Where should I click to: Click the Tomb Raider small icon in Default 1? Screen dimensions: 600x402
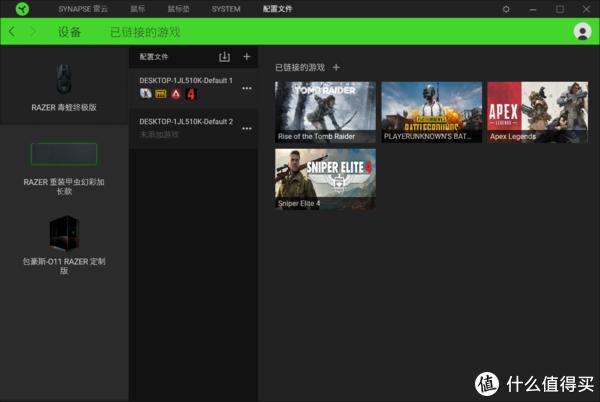click(145, 93)
